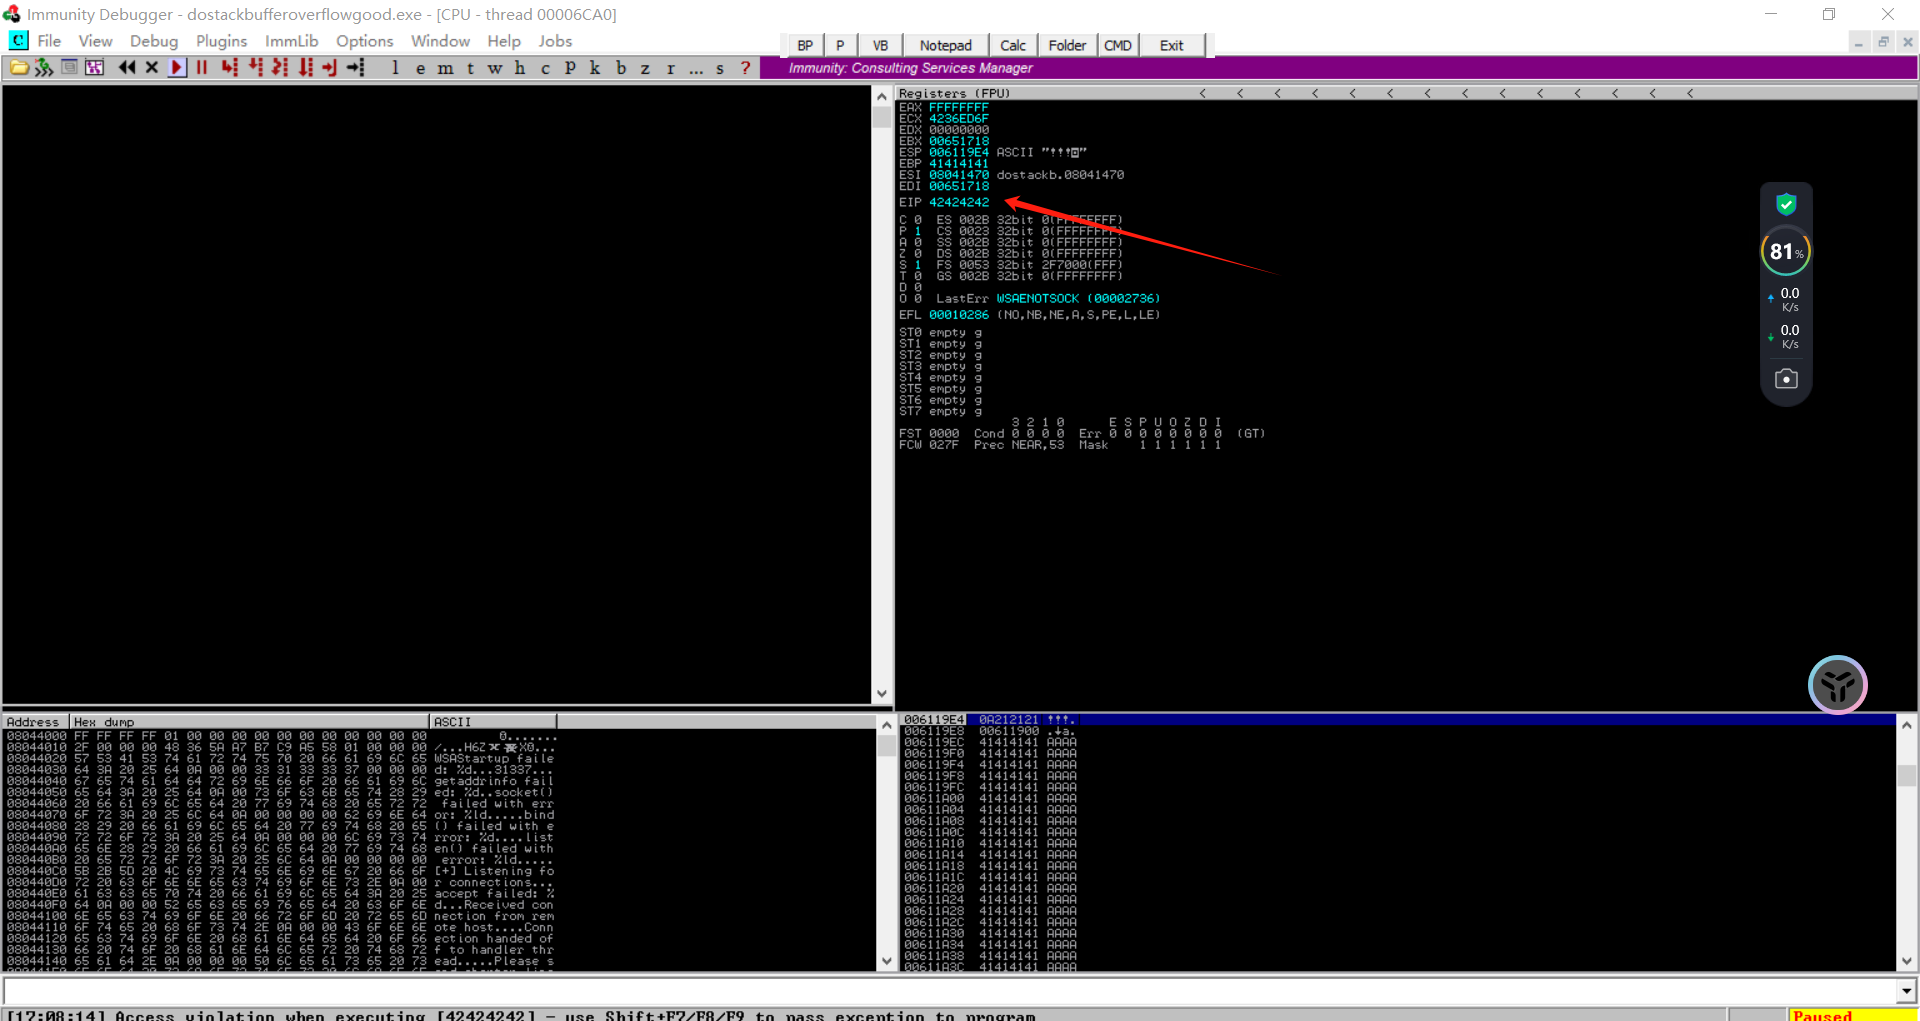This screenshot has height=1021, width=1920.
Task: Expand the command bar dropdown arrow
Action: 1906,991
